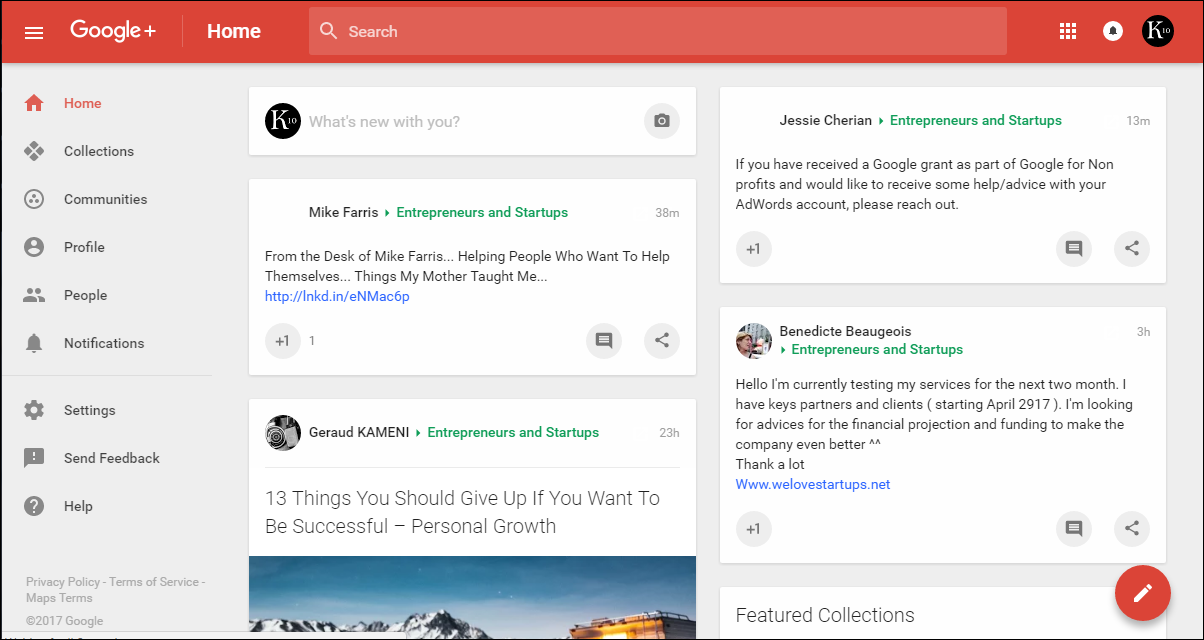Click the Notifications bell icon in sidebar
1204x640 pixels.
34,343
